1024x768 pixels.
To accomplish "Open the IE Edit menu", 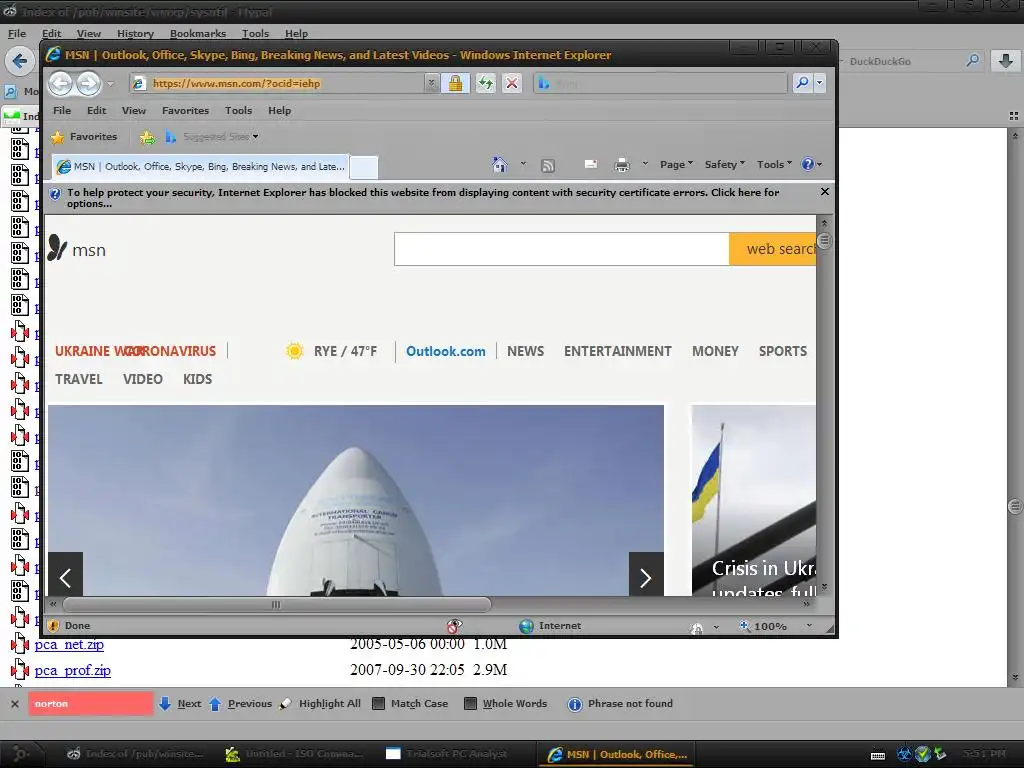I will (x=97, y=110).
